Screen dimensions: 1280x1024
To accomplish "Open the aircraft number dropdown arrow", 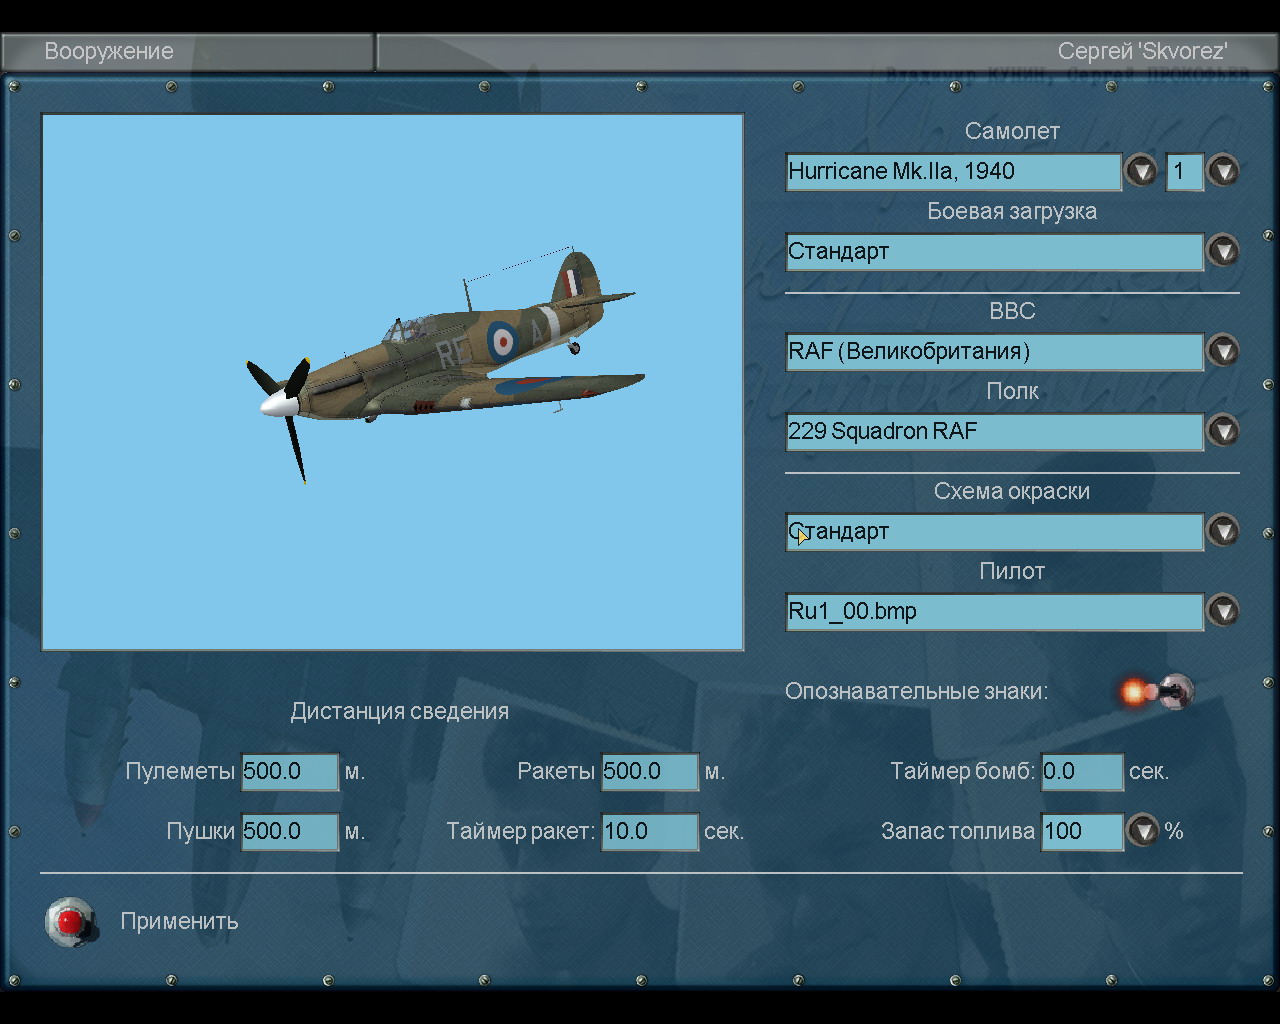I will point(1222,171).
